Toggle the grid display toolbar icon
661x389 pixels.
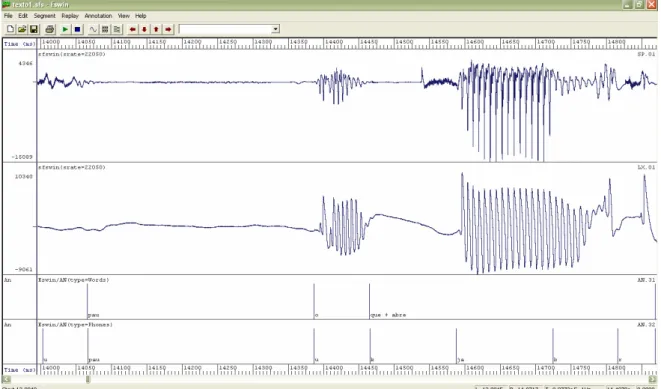click(x=105, y=29)
